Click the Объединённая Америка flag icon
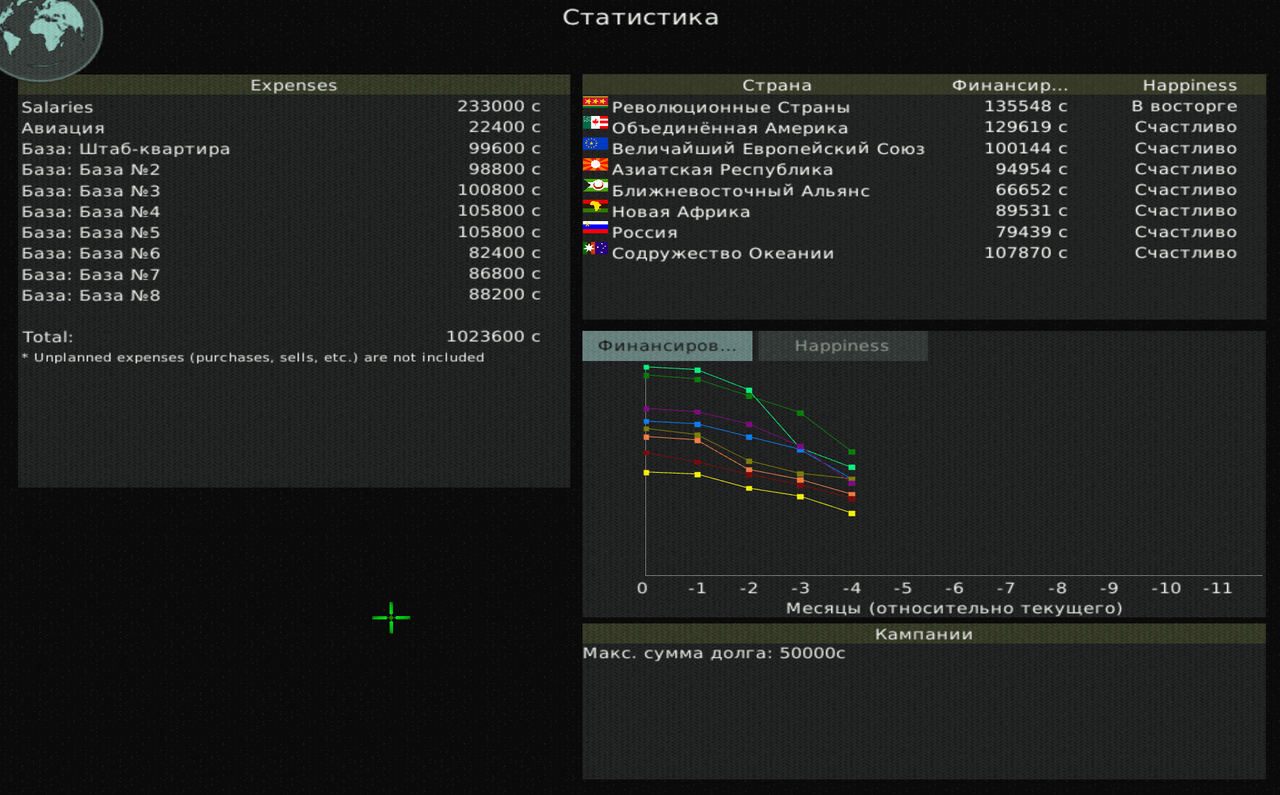The height and width of the screenshot is (795, 1280). (x=596, y=123)
